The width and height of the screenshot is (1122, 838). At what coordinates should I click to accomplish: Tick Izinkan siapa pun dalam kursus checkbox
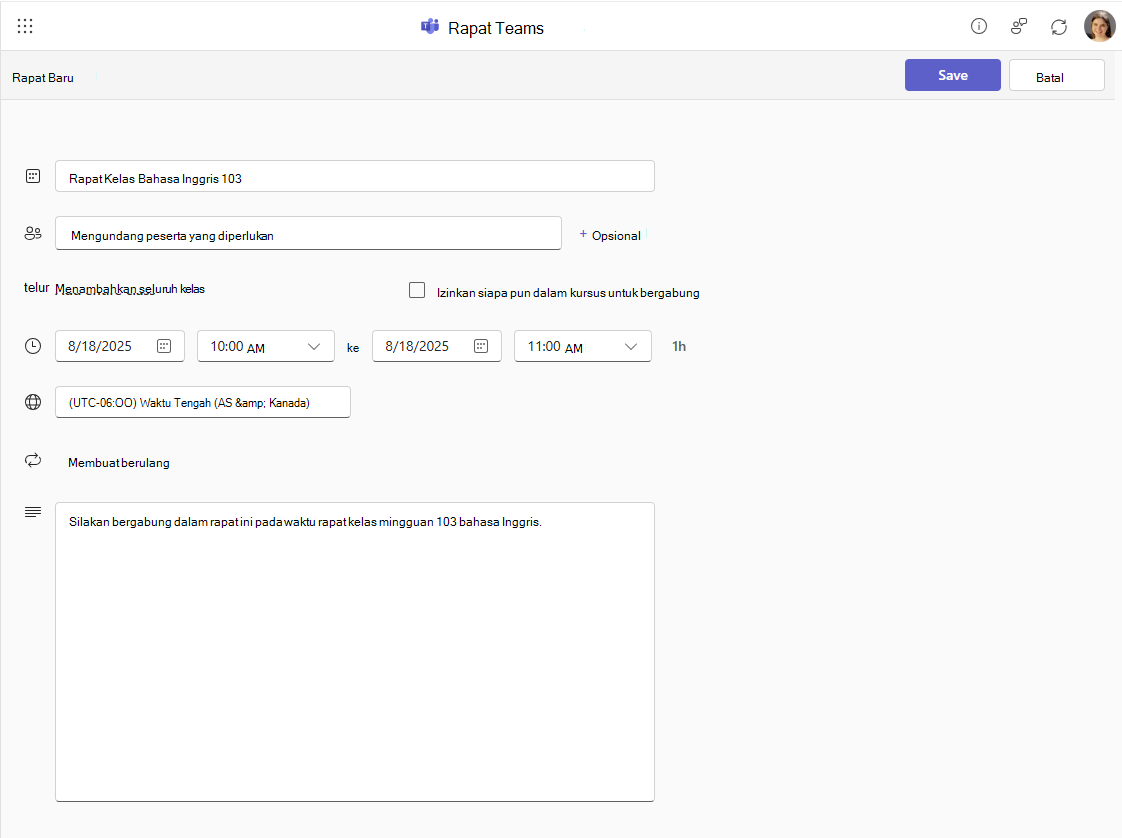(417, 290)
